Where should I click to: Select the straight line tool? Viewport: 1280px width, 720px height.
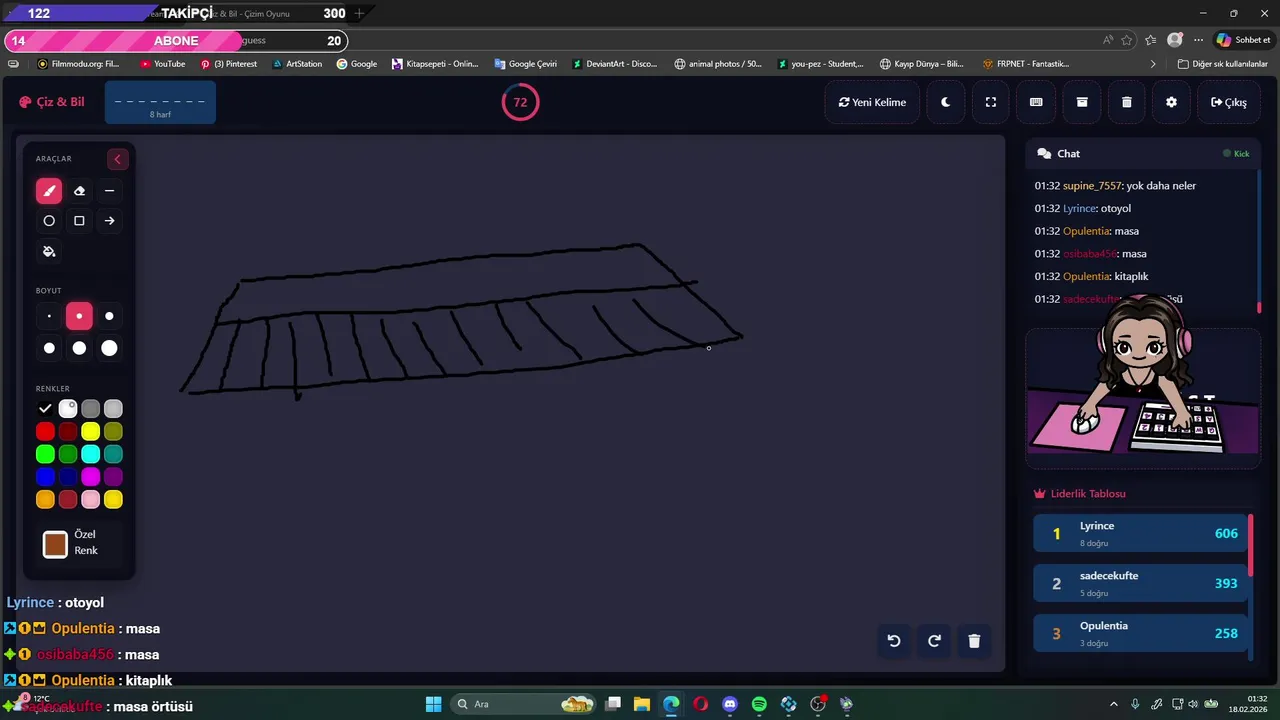pos(109,191)
